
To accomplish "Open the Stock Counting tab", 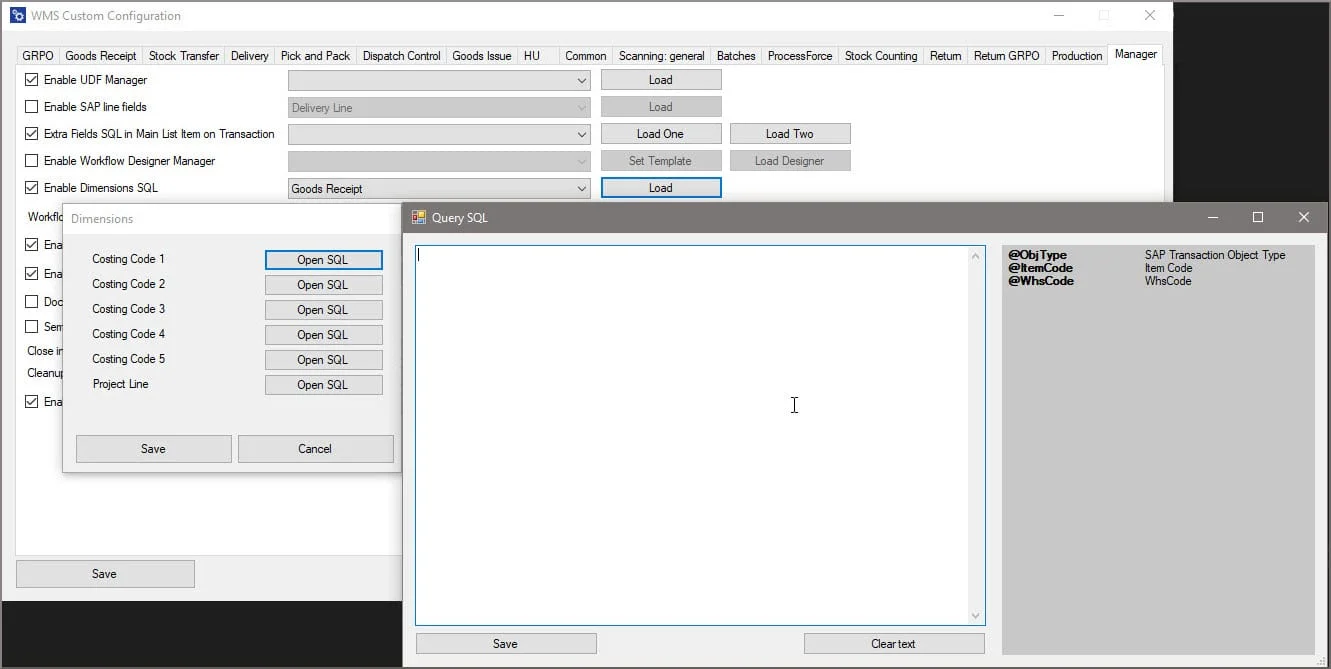I will tap(881, 56).
